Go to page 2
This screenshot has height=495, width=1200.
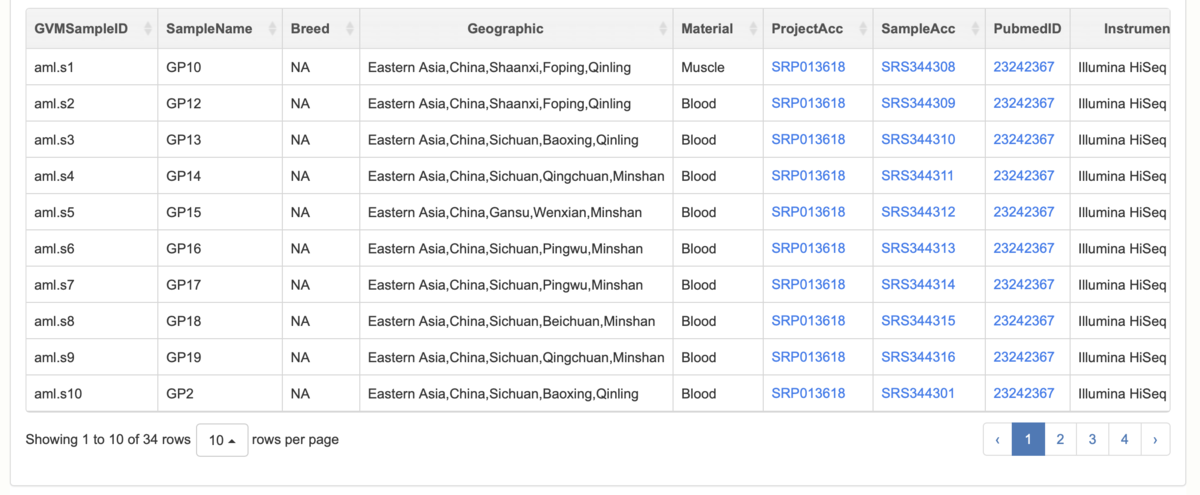point(1060,439)
